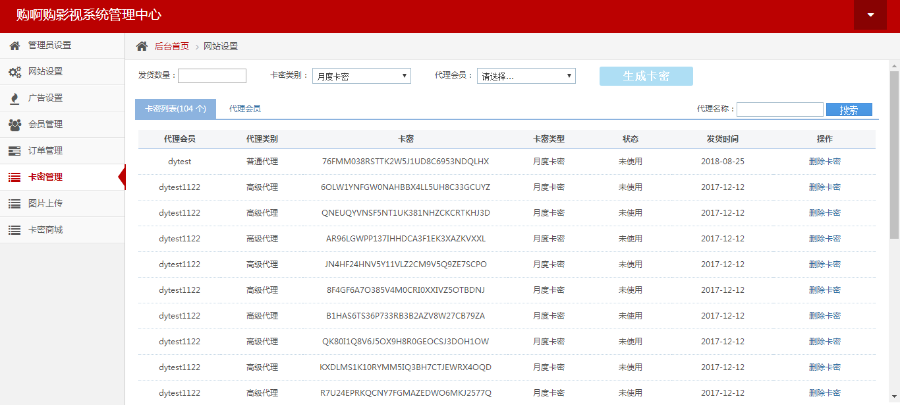Click the scrollbar up arrow
This screenshot has width=900, height=405.
894,64
